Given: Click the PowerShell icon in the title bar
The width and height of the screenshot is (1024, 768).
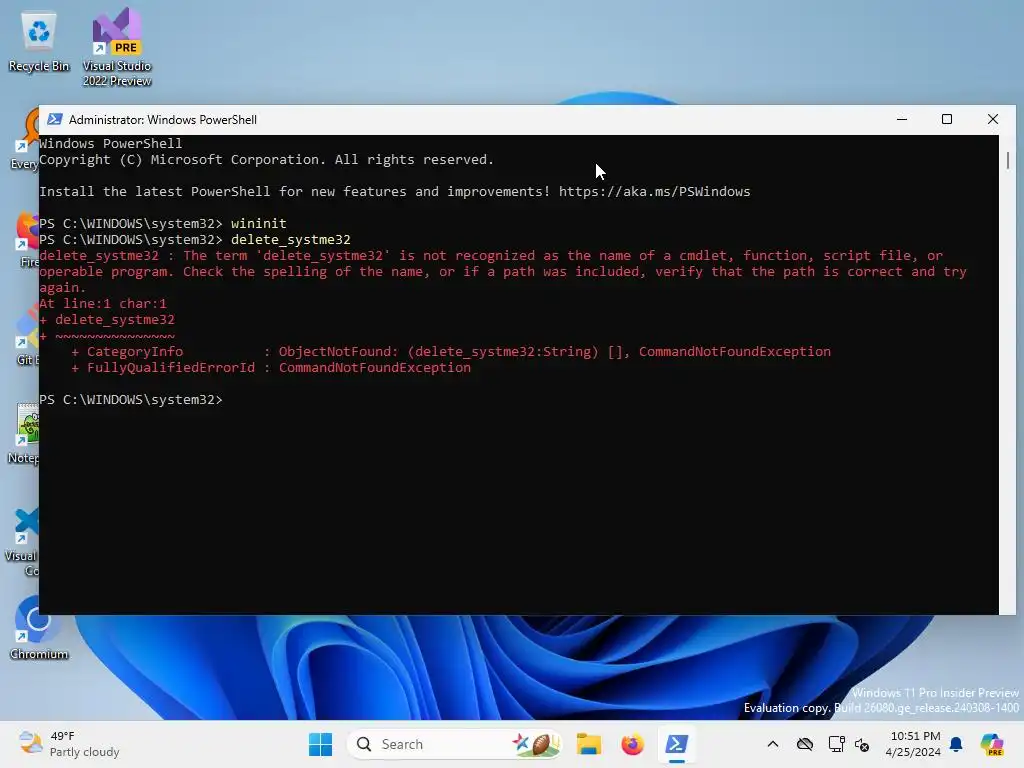Looking at the screenshot, I should tap(55, 120).
